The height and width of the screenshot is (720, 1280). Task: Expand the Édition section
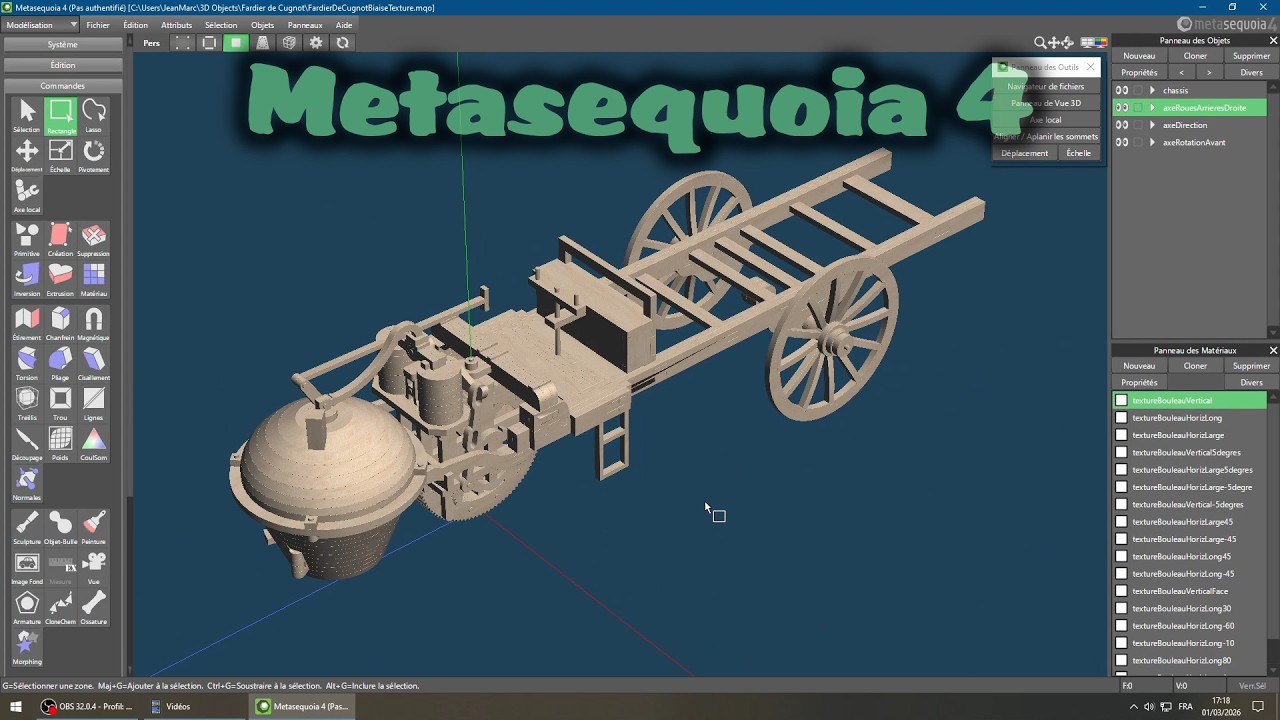(x=62, y=65)
